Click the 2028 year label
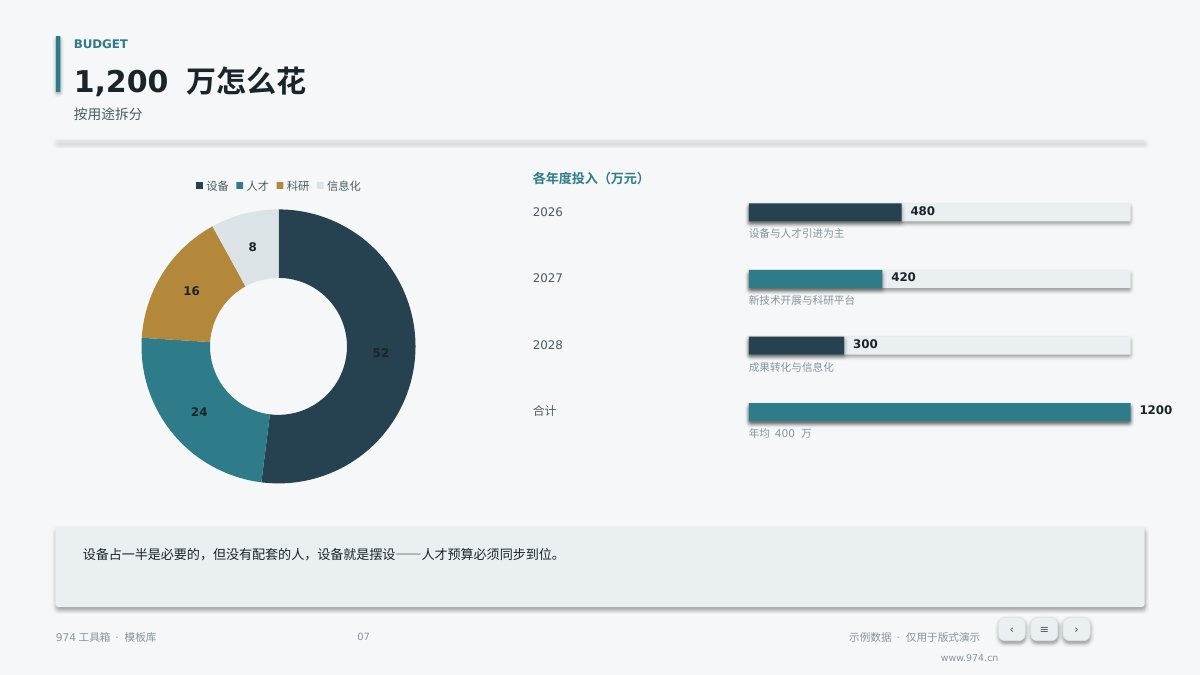This screenshot has height=675, width=1200. (548, 345)
